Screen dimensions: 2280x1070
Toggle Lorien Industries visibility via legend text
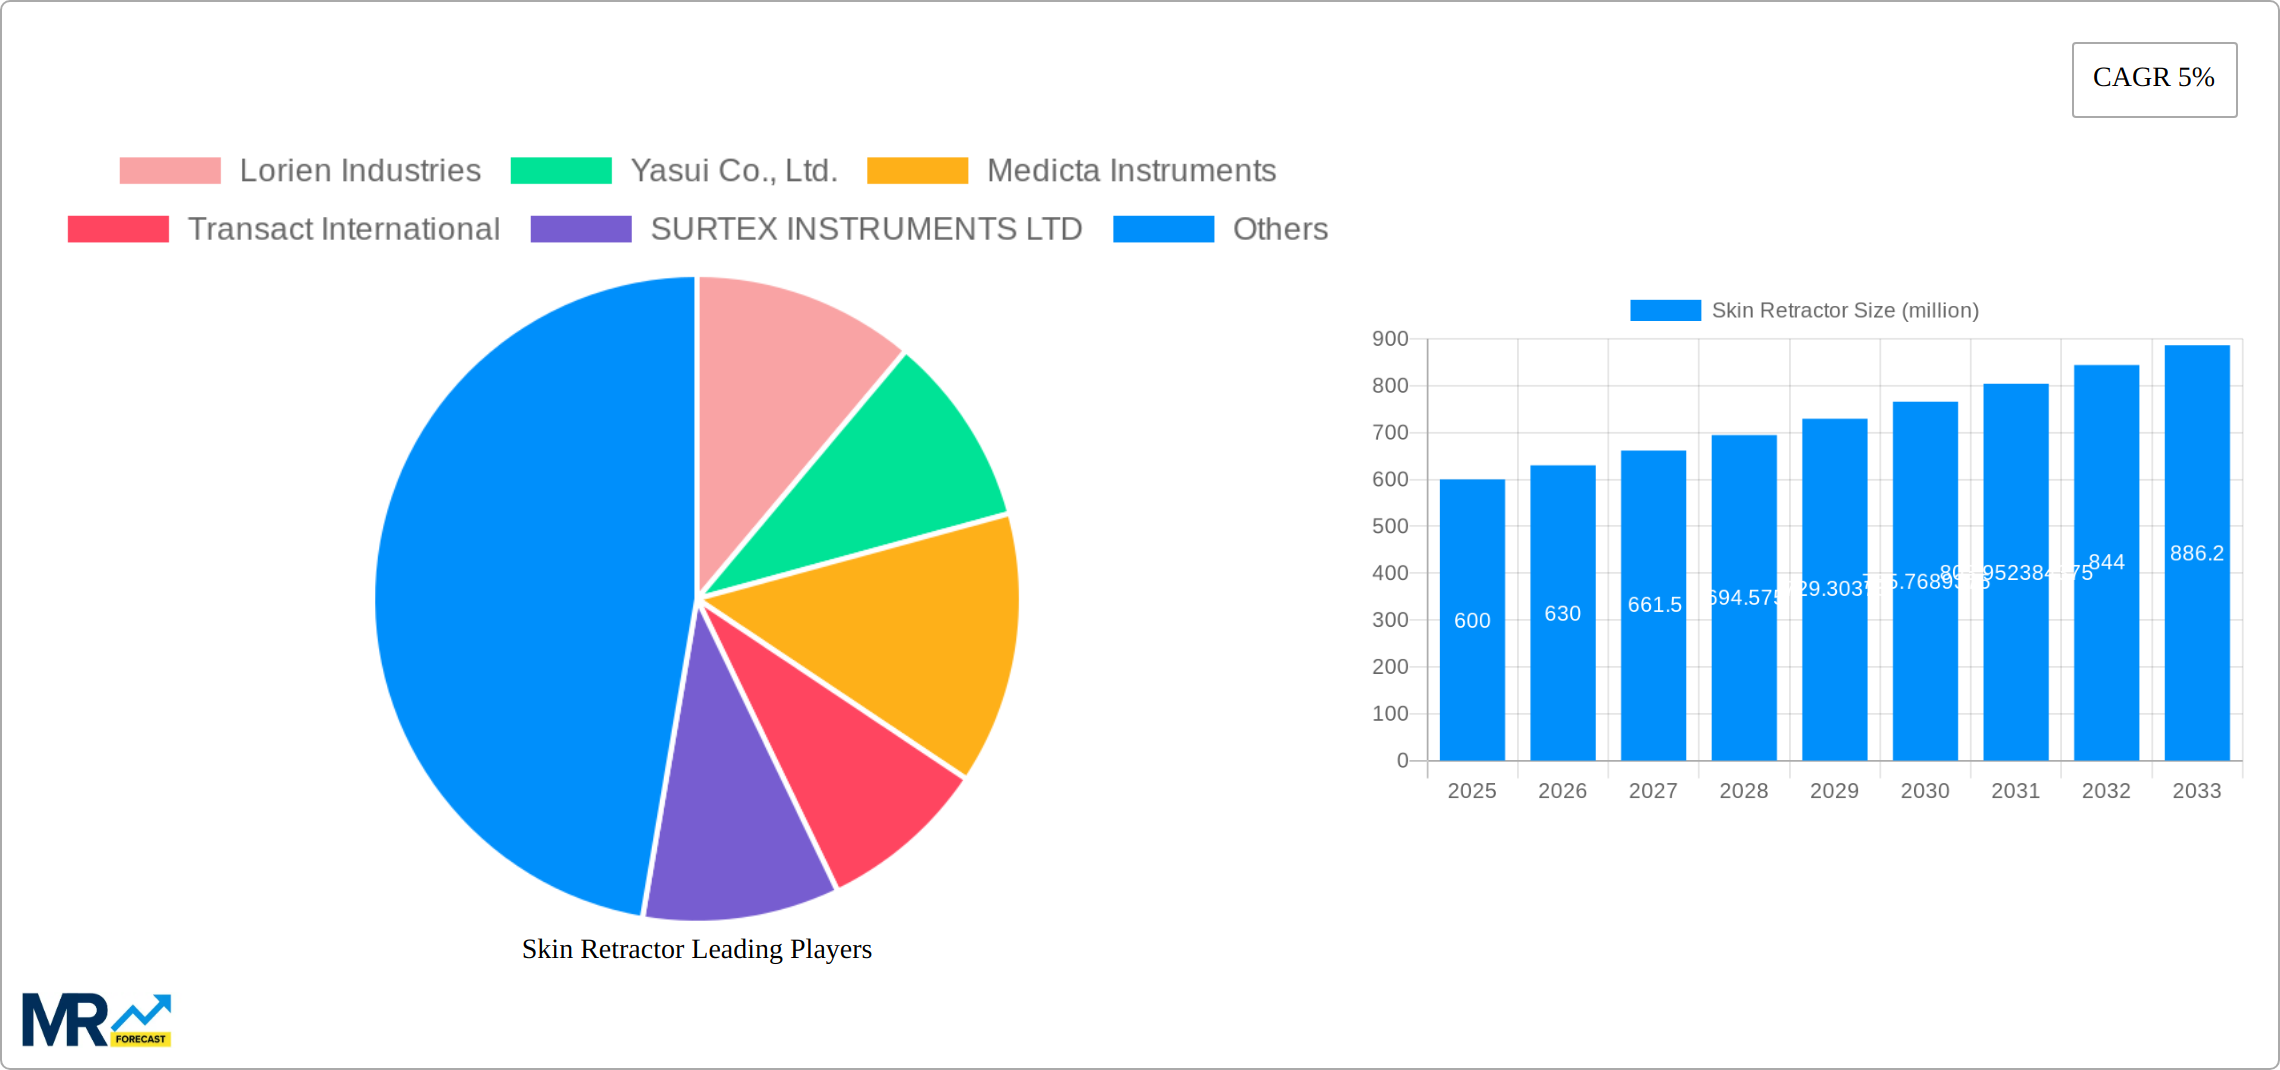359,170
